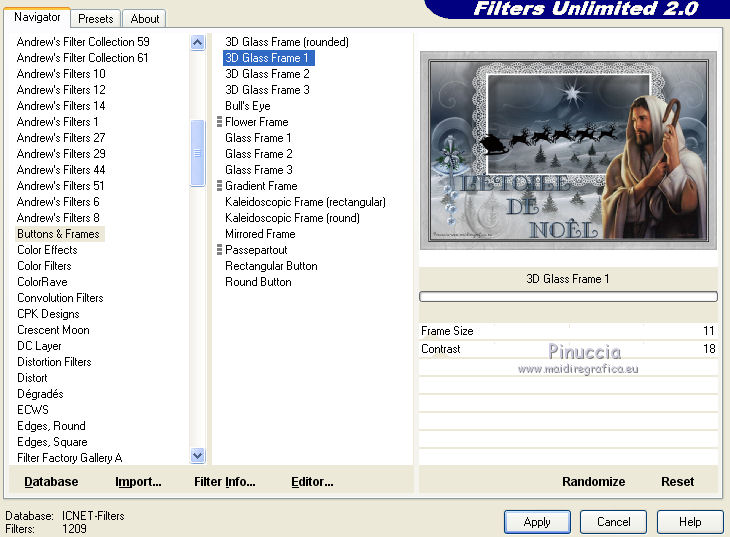Image resolution: width=730 pixels, height=537 pixels.
Task: Select Crescent Moon category
Action: (53, 330)
